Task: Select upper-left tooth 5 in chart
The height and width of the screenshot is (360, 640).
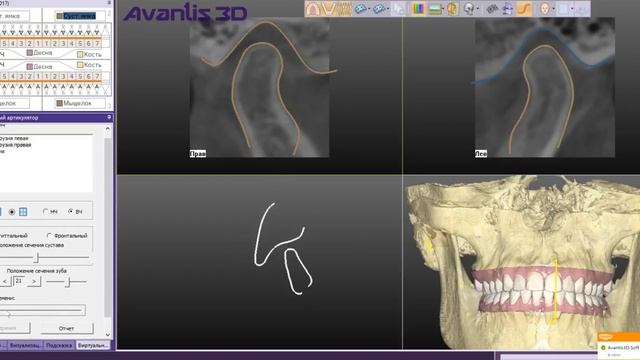Action: click(x=4, y=43)
